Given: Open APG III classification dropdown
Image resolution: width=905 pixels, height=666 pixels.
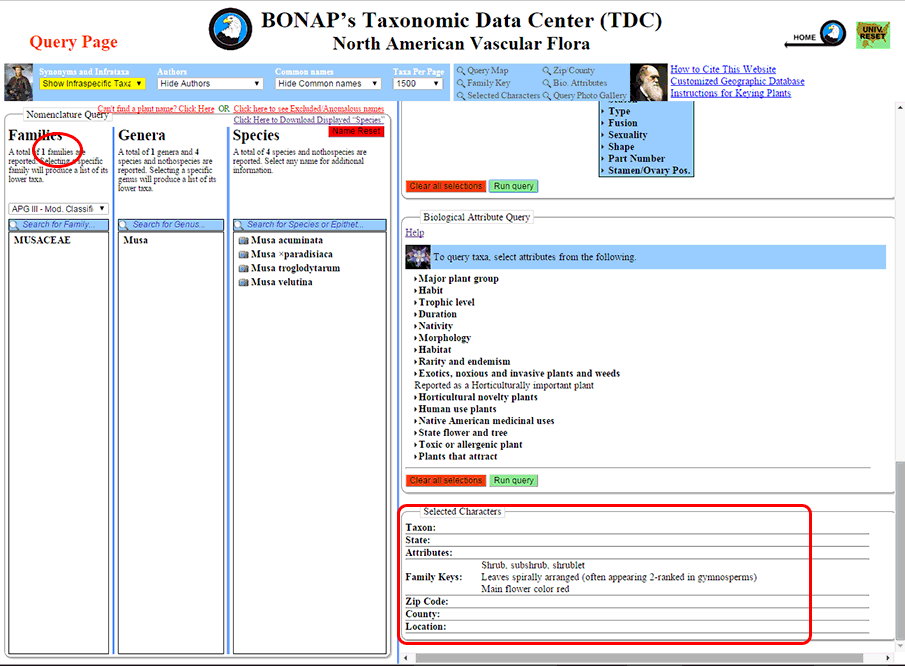Looking at the screenshot, I should pyautogui.click(x=58, y=209).
